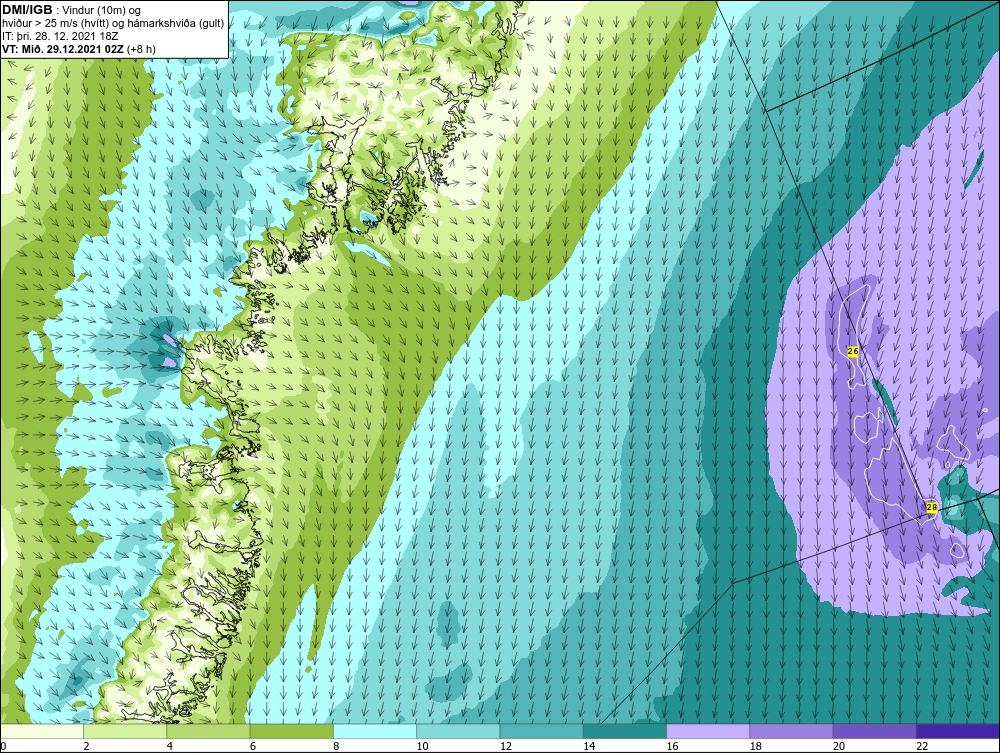
Task: Click the DMI/IGB title text
Action: click(27, 10)
